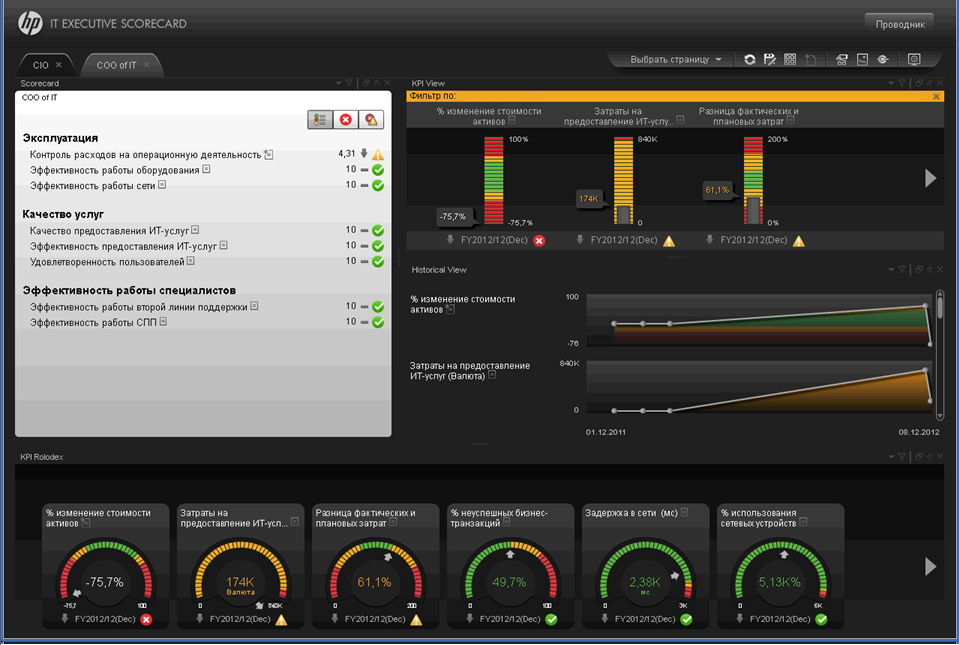Click the 174K 'Затраты на предоставление' gauge card
The width and height of the screenshot is (959, 645).
pos(240,566)
